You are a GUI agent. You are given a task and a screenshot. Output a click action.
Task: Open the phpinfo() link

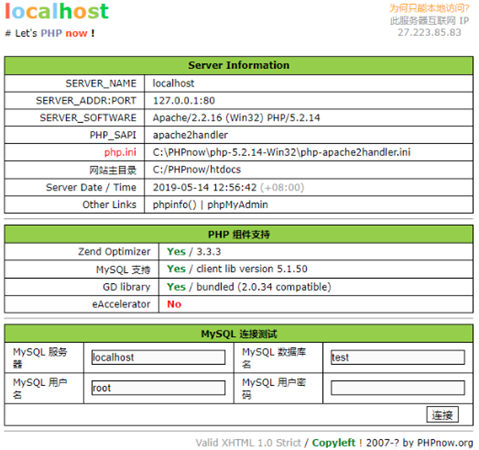[175, 205]
